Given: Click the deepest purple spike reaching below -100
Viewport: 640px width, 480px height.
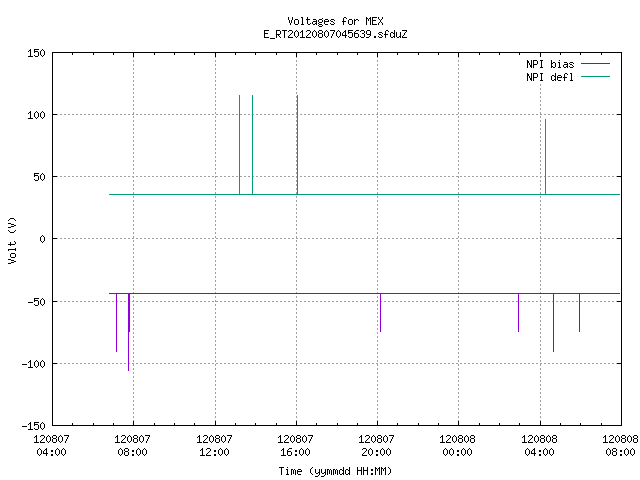Looking at the screenshot, I should 128,332.
